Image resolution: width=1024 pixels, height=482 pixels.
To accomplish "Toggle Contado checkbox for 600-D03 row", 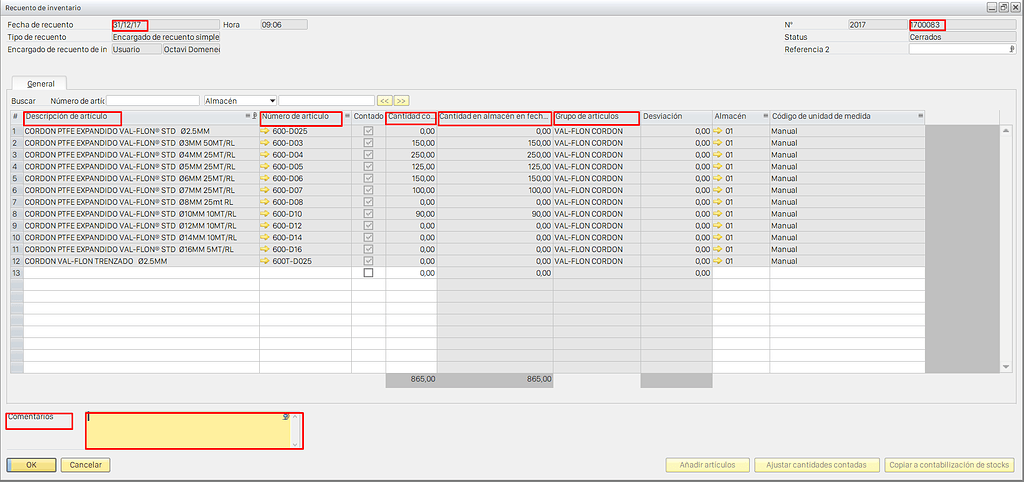I will pos(368,143).
